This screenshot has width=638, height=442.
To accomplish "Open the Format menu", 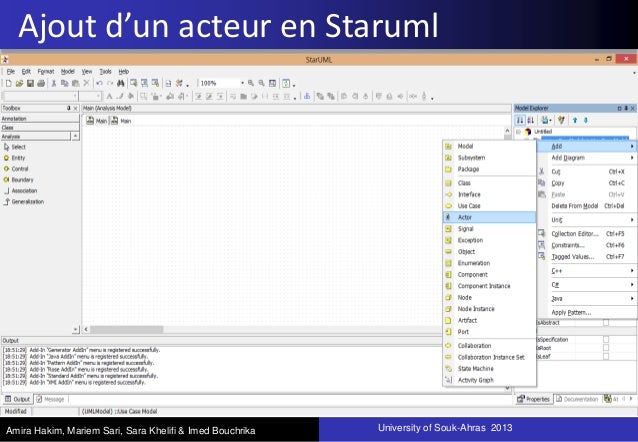I will pos(46,72).
